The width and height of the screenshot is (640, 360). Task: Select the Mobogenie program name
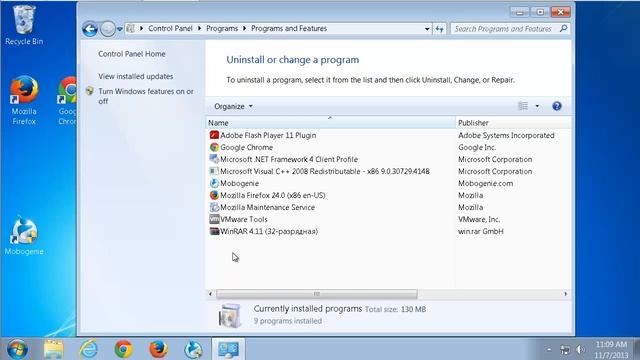[x=240, y=183]
